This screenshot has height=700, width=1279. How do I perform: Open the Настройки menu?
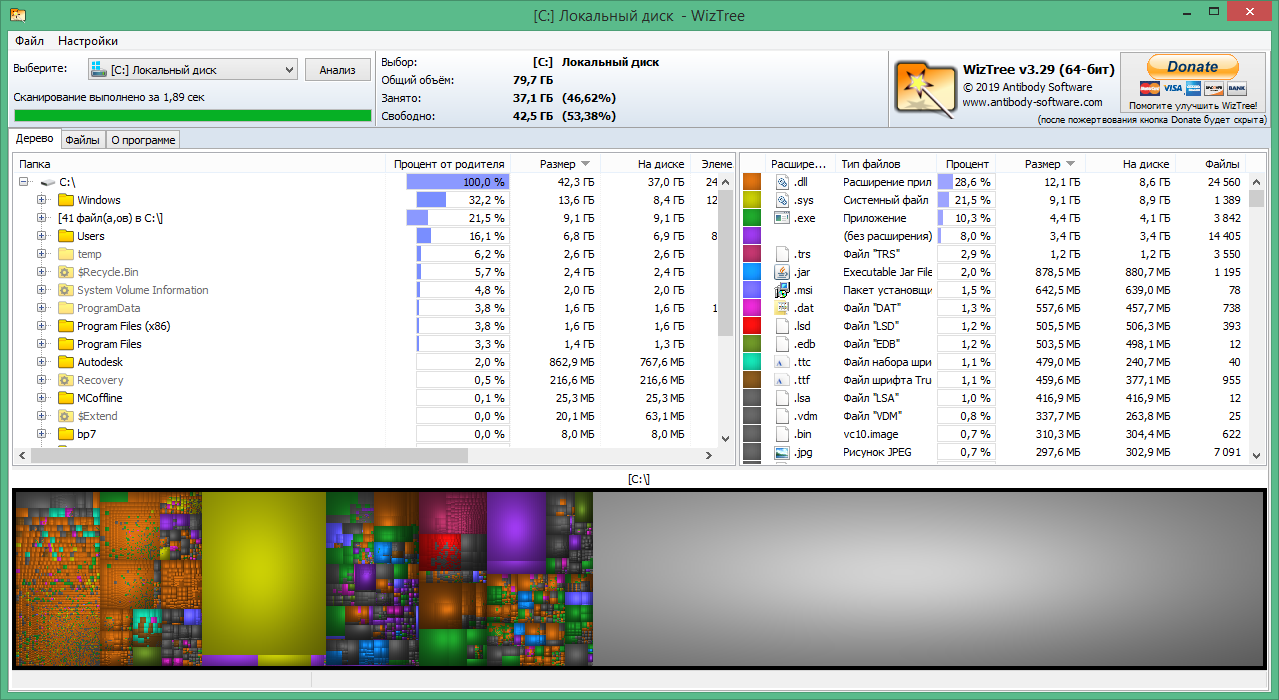[x=88, y=41]
